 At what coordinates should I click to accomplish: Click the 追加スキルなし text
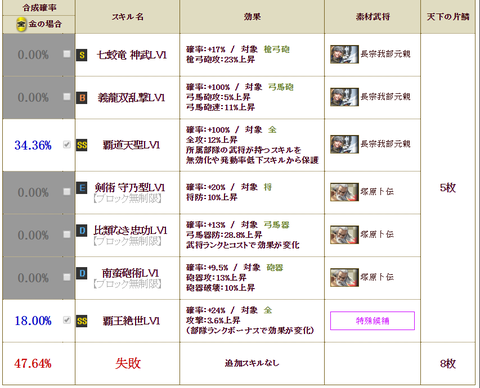252,363
